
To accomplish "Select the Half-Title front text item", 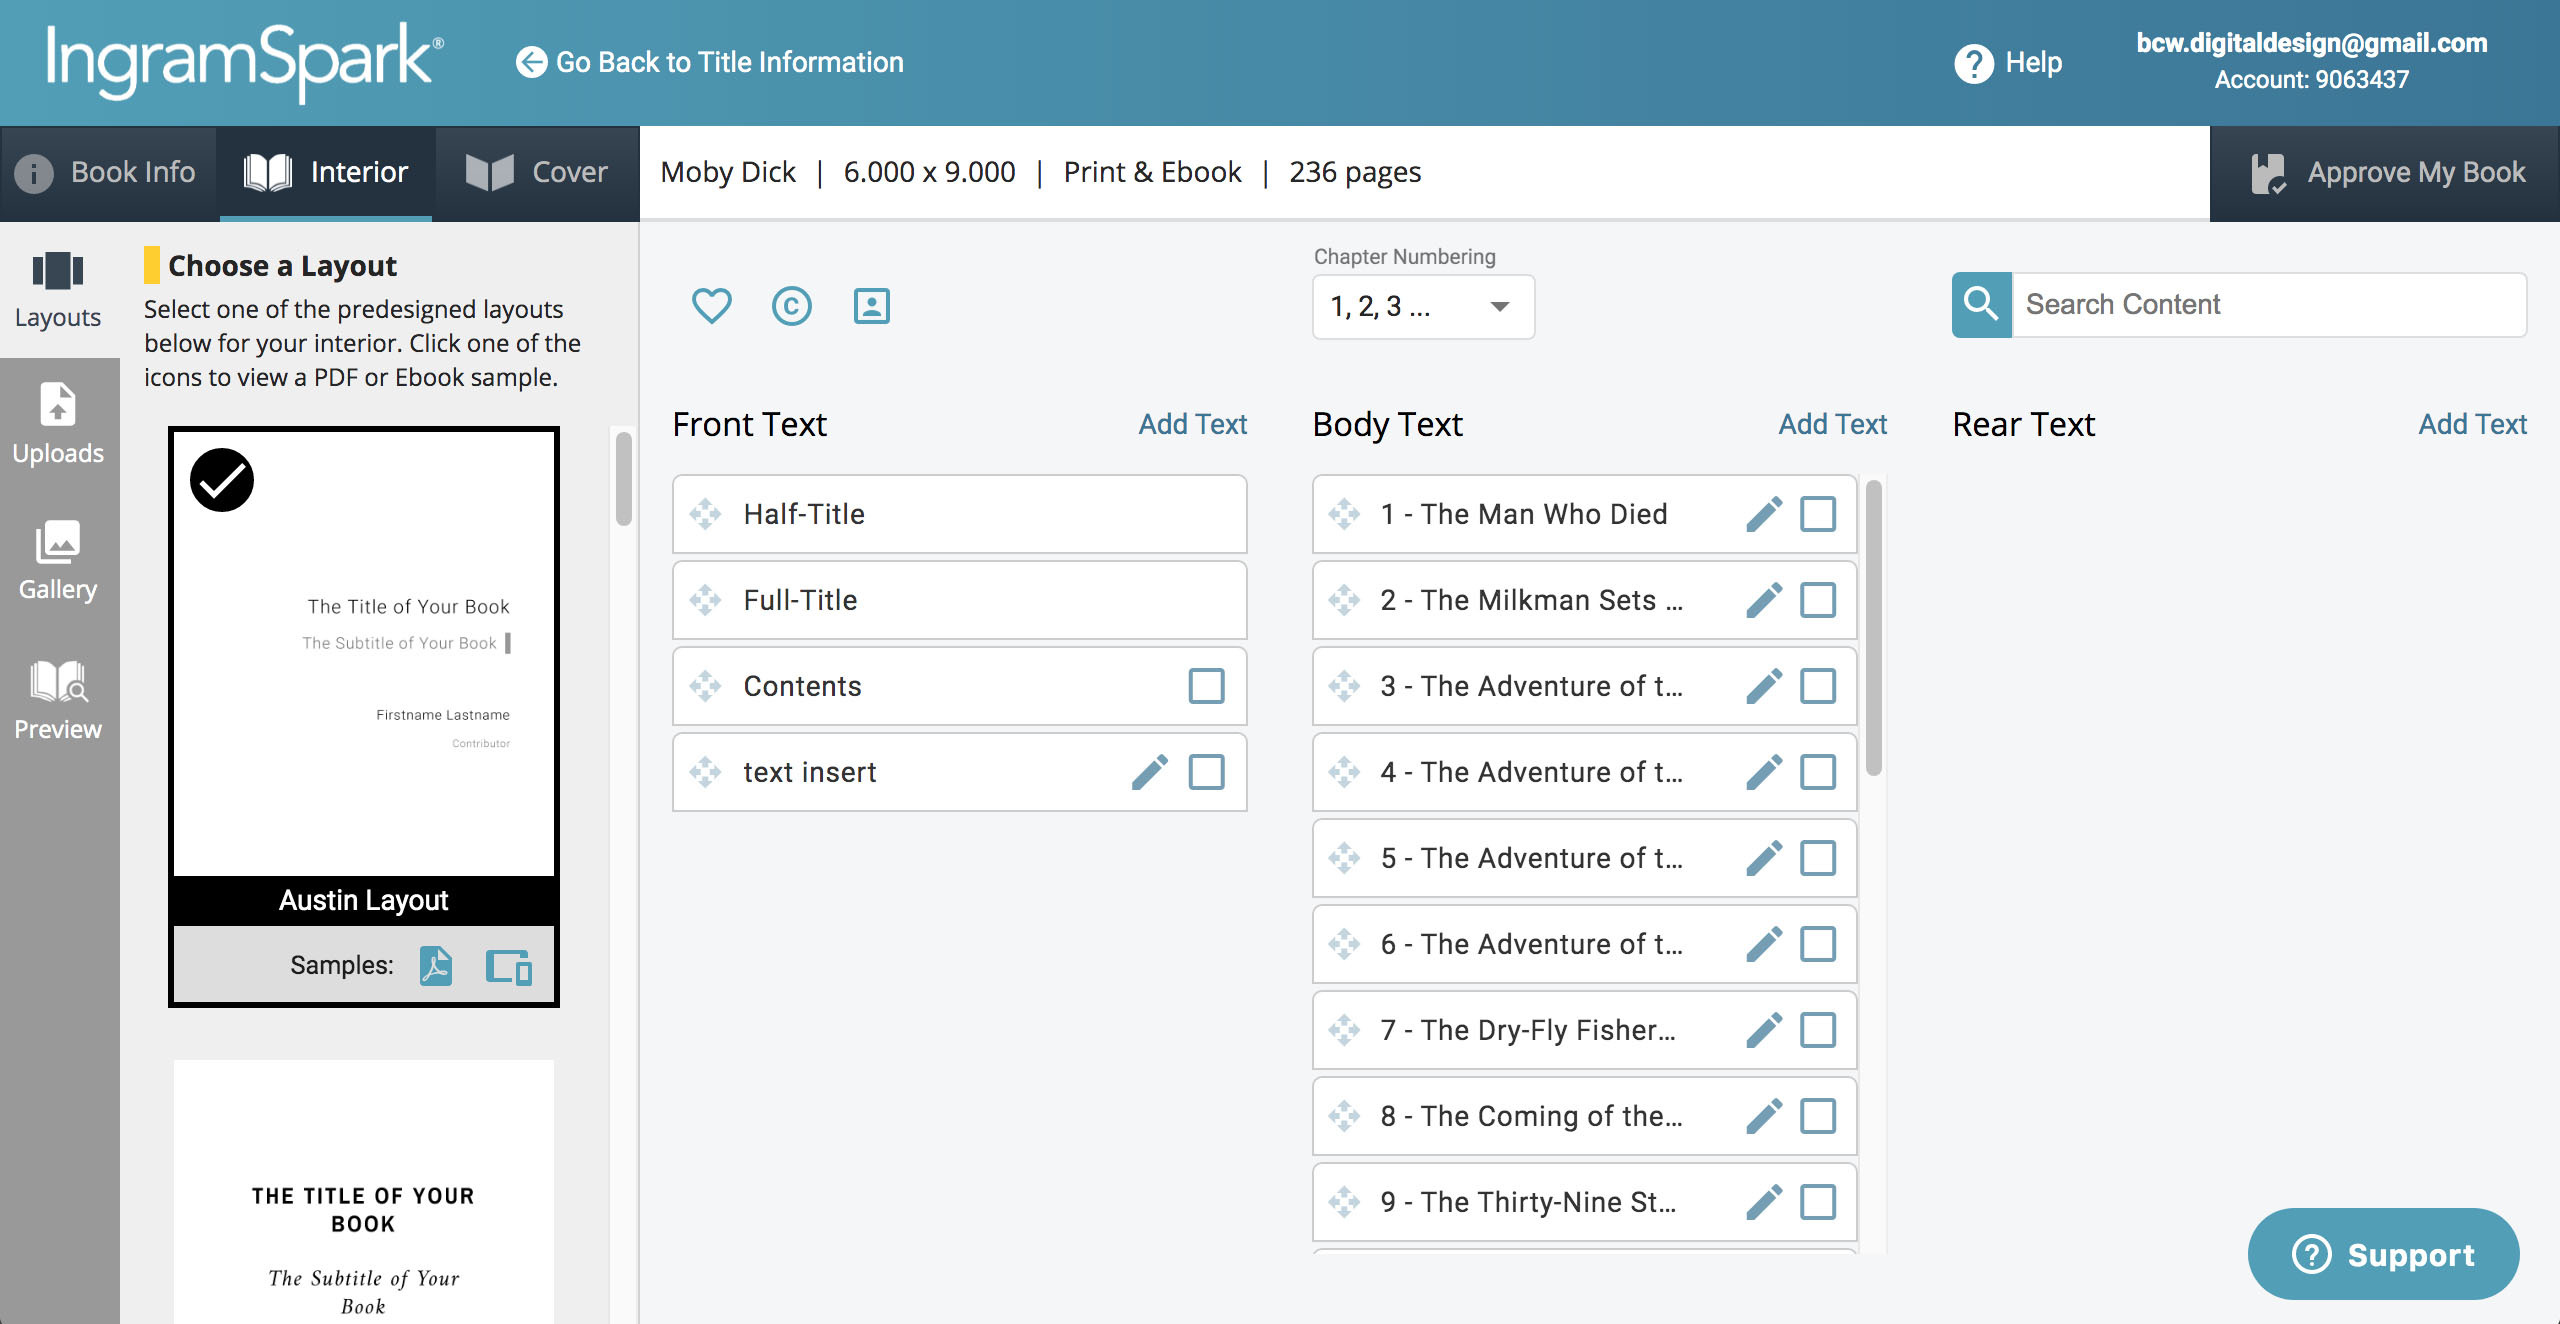I will tap(960, 514).
